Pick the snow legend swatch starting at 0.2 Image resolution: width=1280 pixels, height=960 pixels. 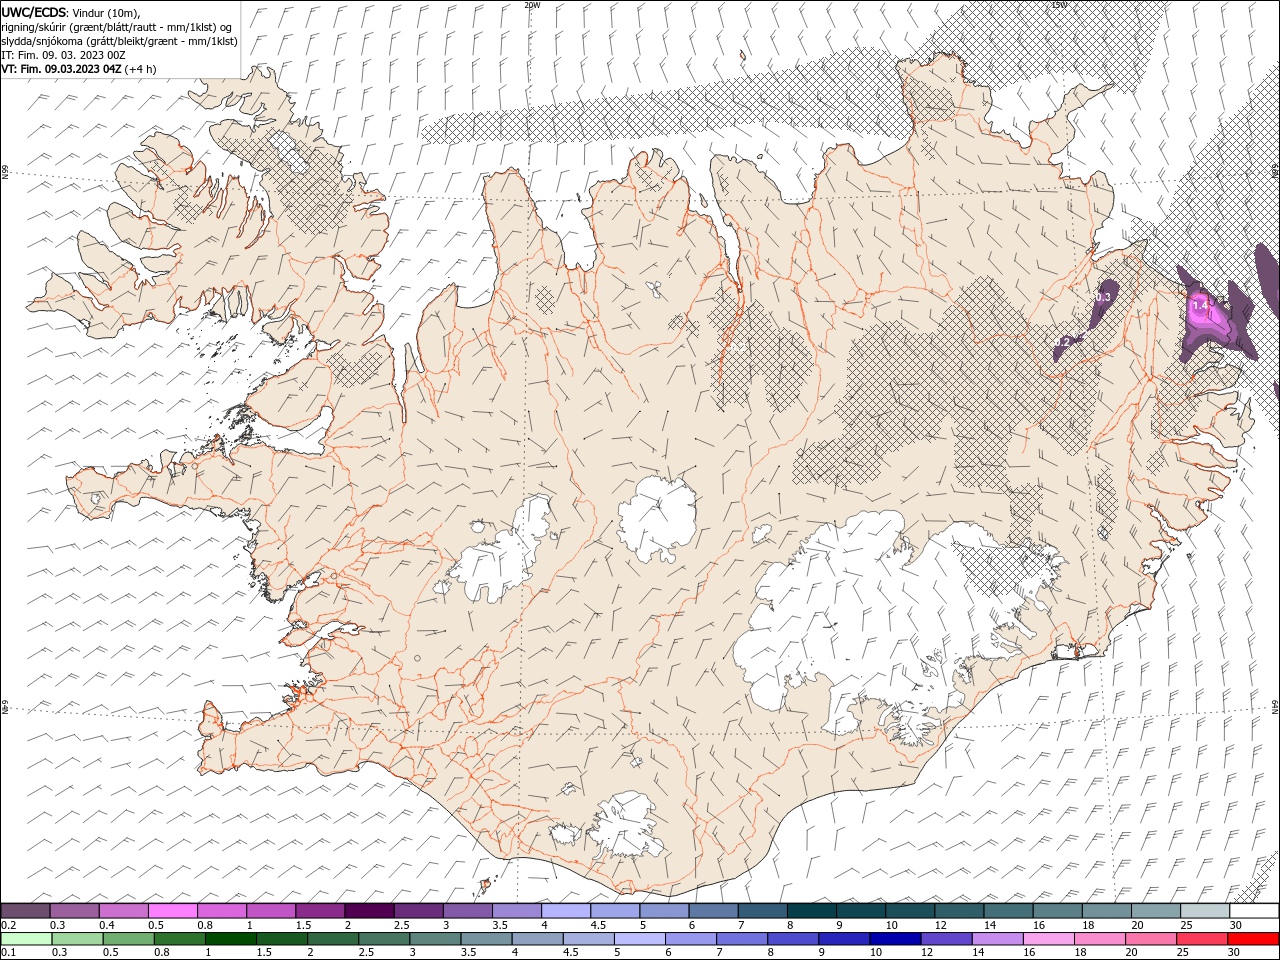coord(25,910)
